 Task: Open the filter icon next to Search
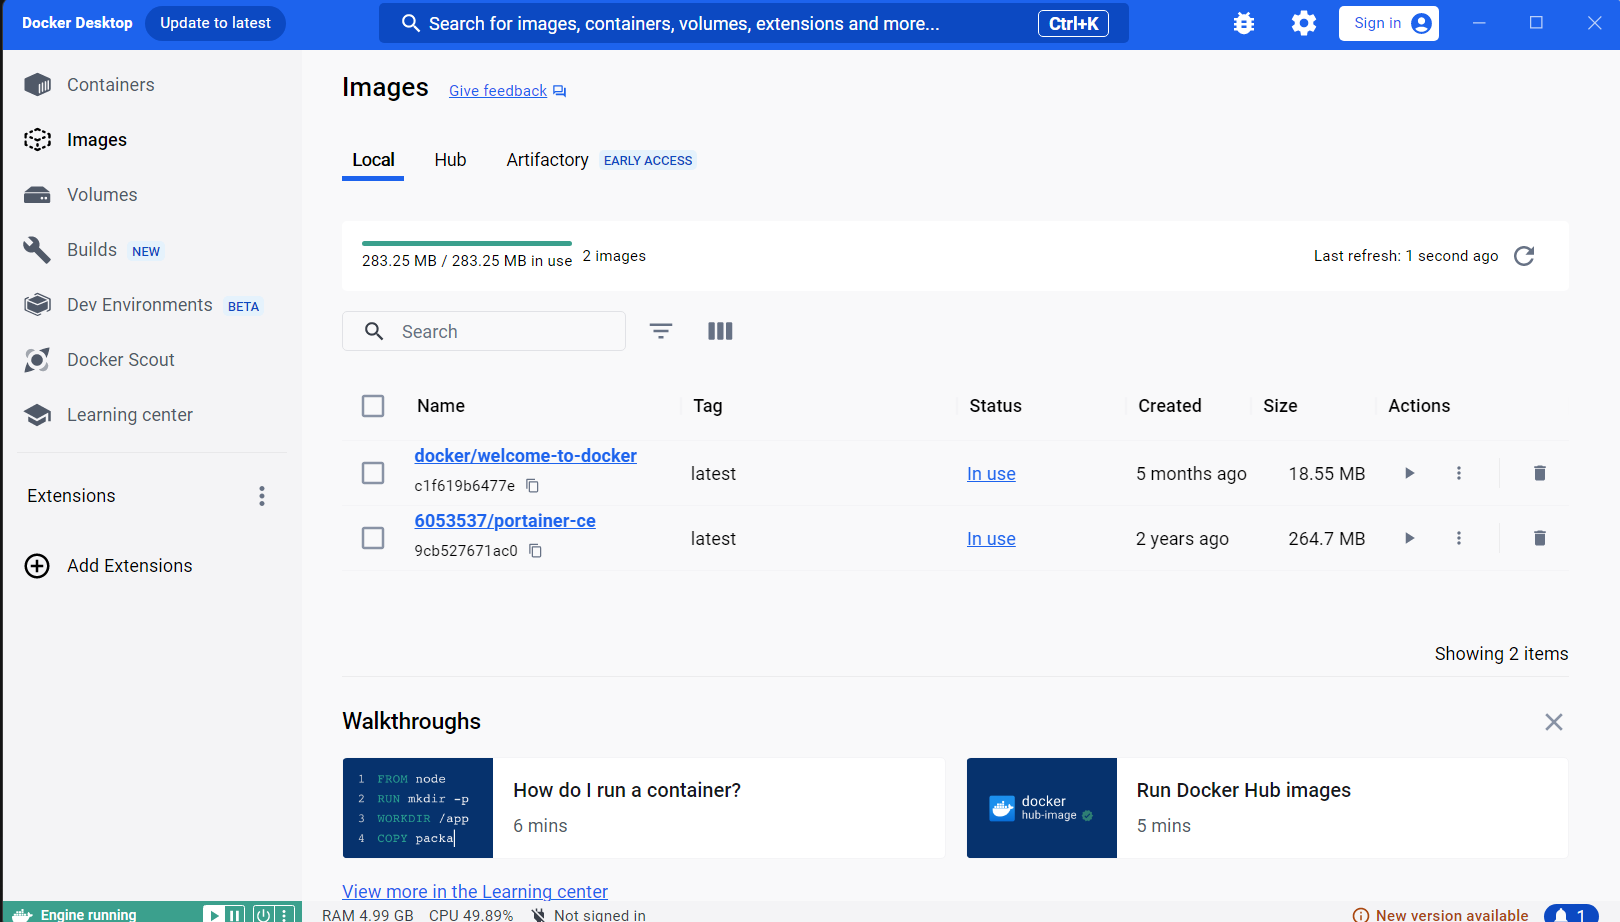click(661, 331)
